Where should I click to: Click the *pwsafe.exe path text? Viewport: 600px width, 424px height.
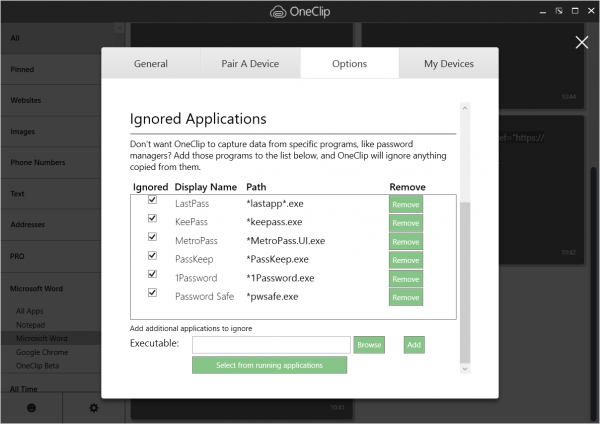click(272, 297)
